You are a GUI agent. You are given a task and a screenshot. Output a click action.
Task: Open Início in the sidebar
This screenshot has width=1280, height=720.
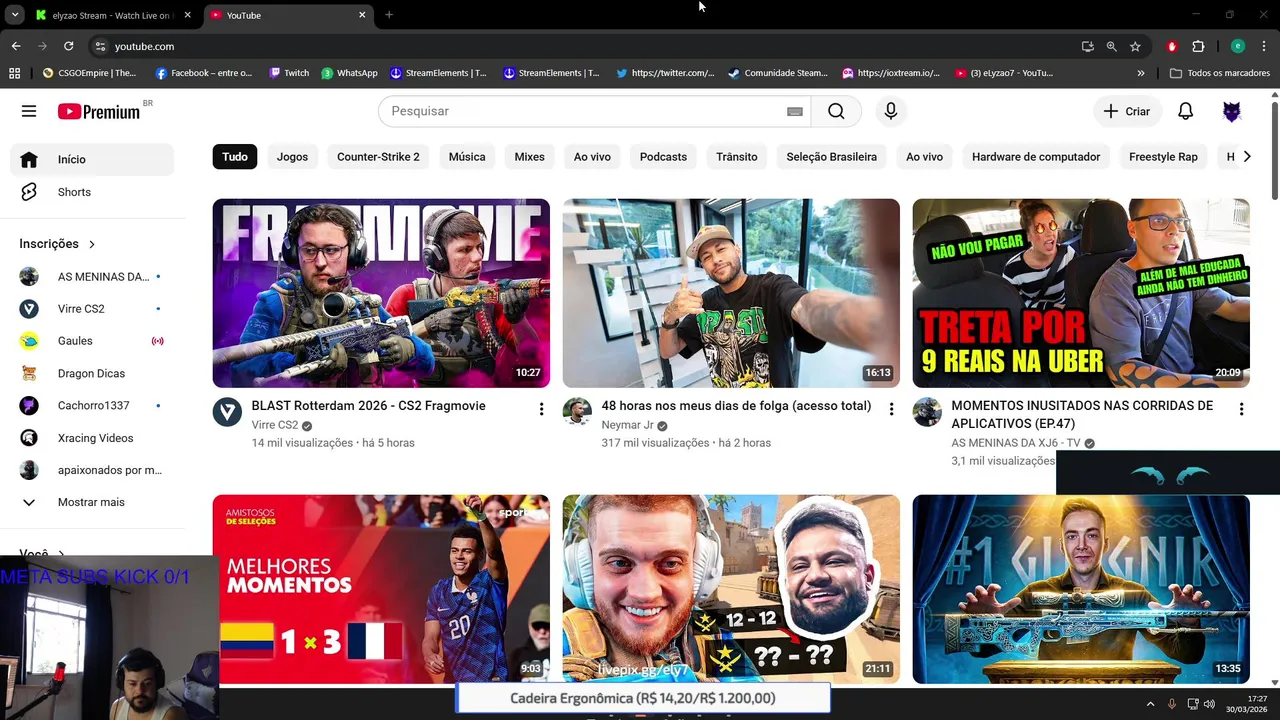coord(92,159)
